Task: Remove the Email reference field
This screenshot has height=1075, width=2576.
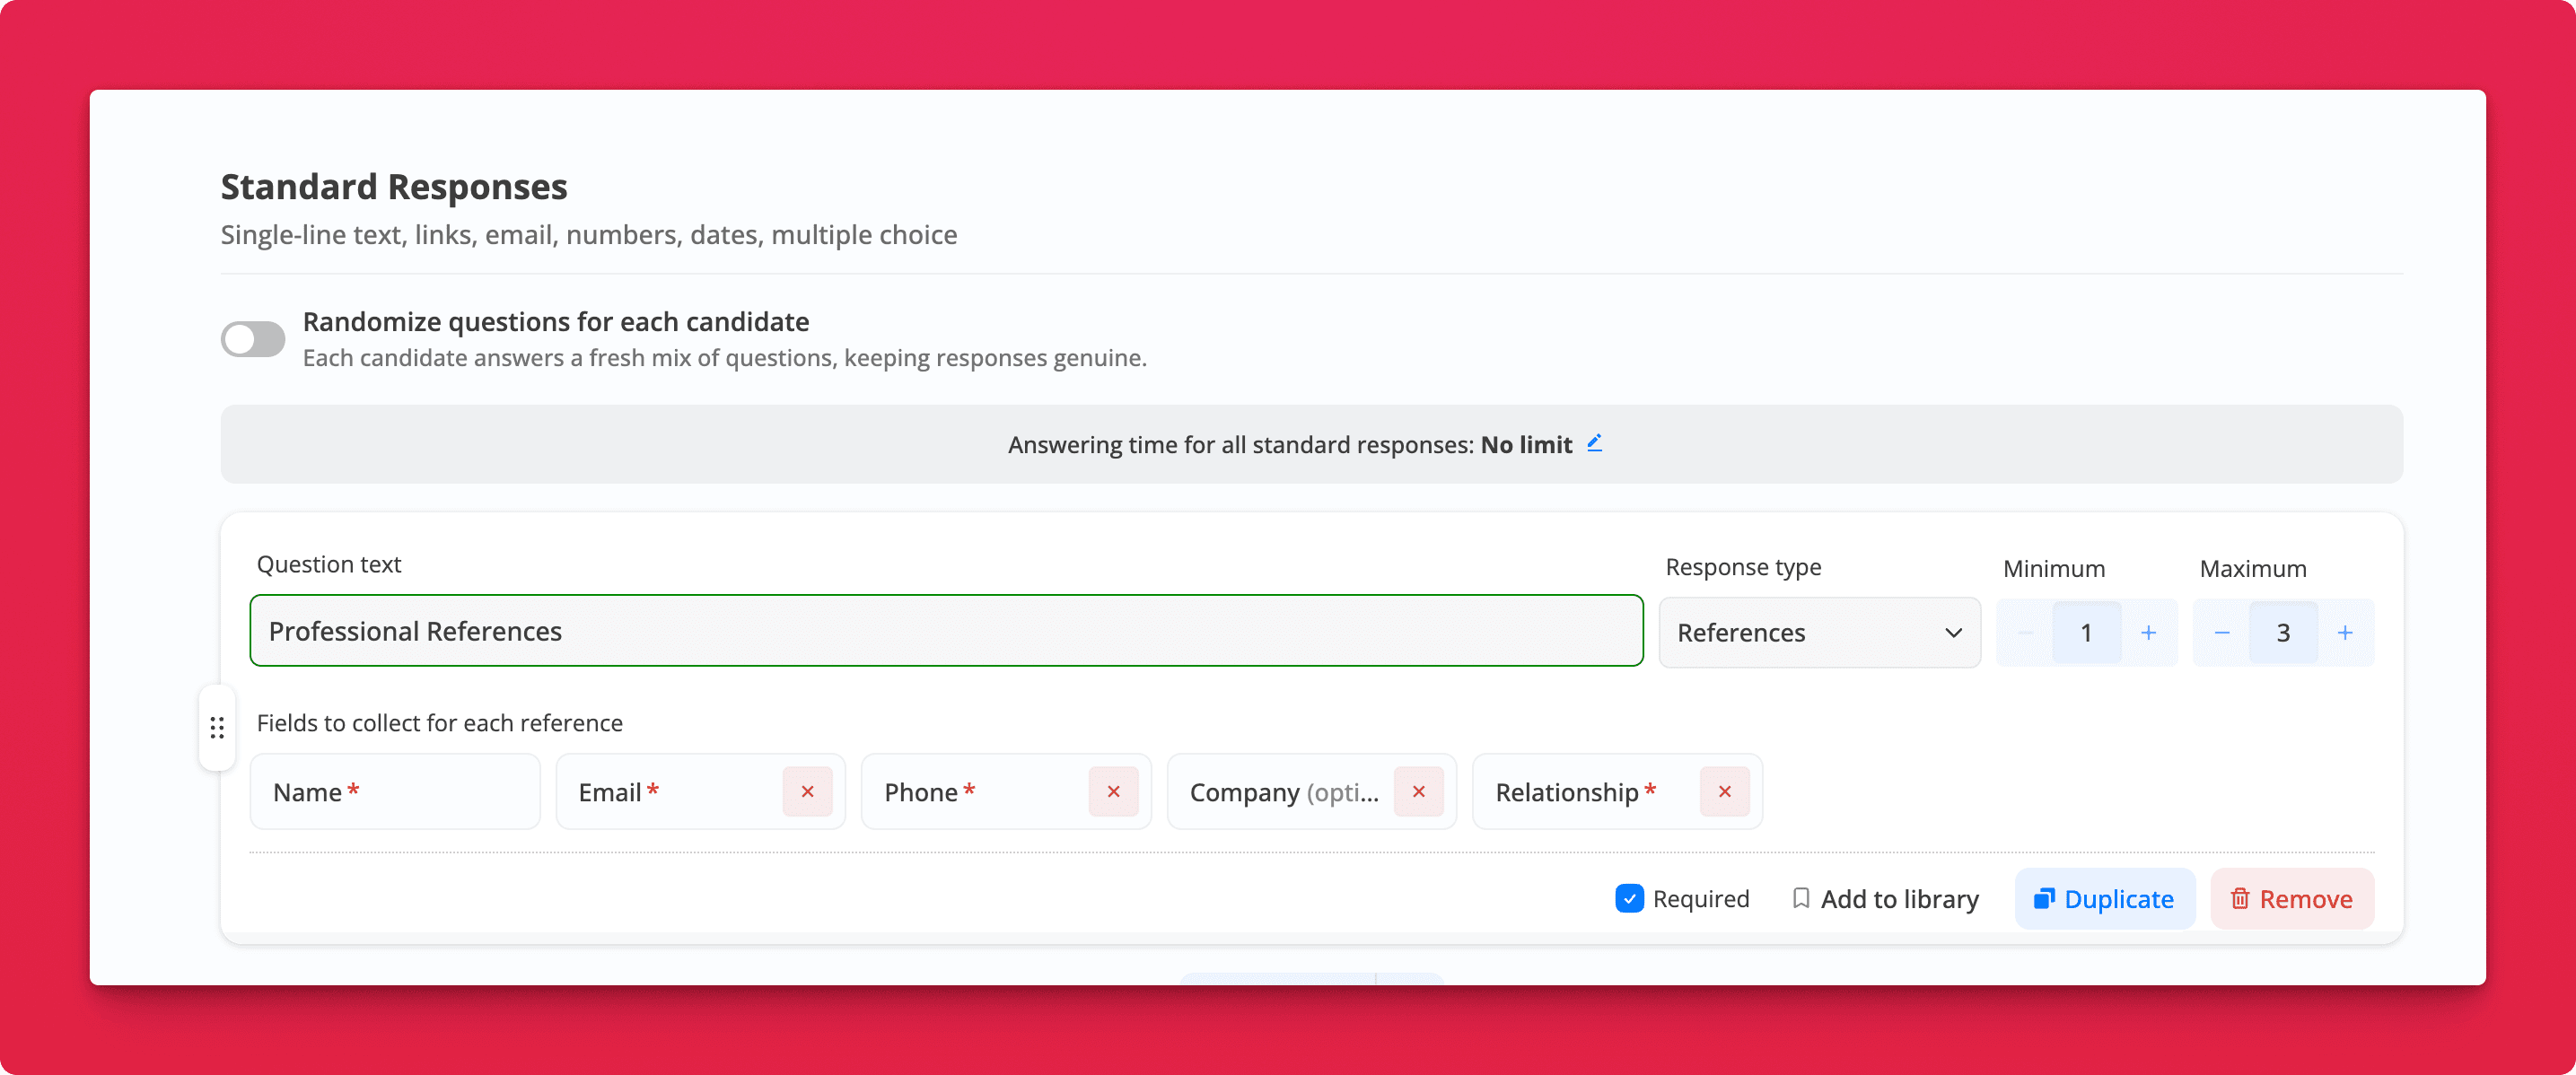Action: (807, 791)
